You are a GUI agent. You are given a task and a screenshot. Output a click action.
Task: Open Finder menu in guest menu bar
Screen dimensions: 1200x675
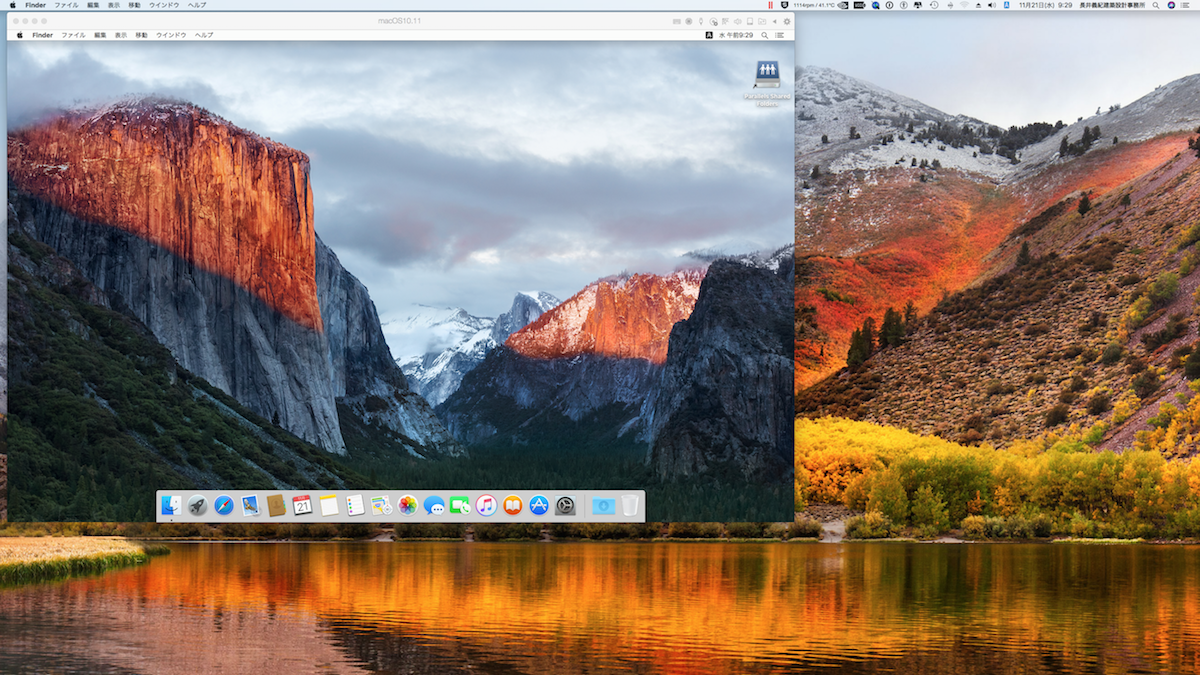tap(42, 35)
